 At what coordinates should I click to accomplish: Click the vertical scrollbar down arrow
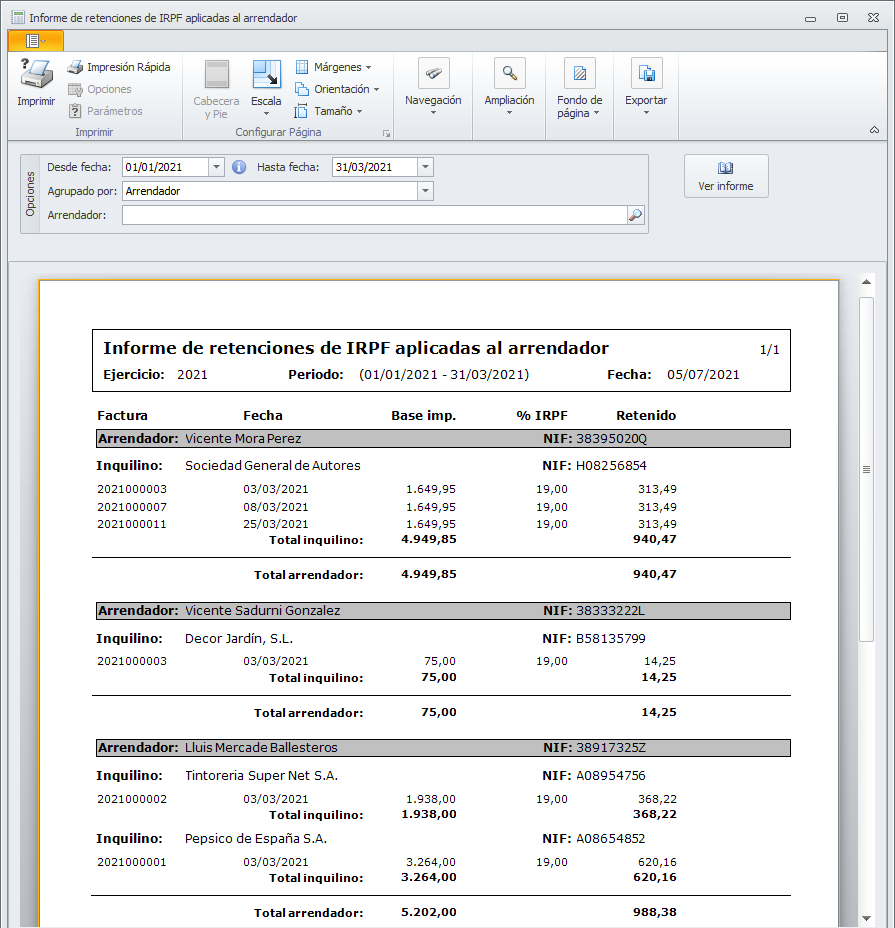[866, 917]
